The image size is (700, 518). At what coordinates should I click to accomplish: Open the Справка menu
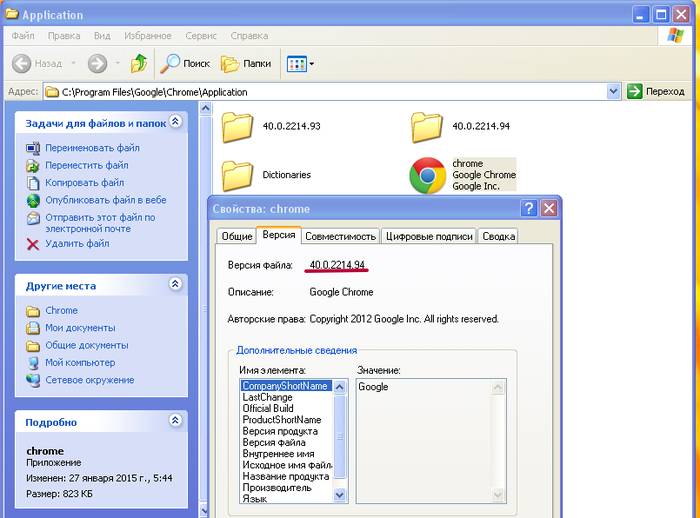click(x=250, y=36)
